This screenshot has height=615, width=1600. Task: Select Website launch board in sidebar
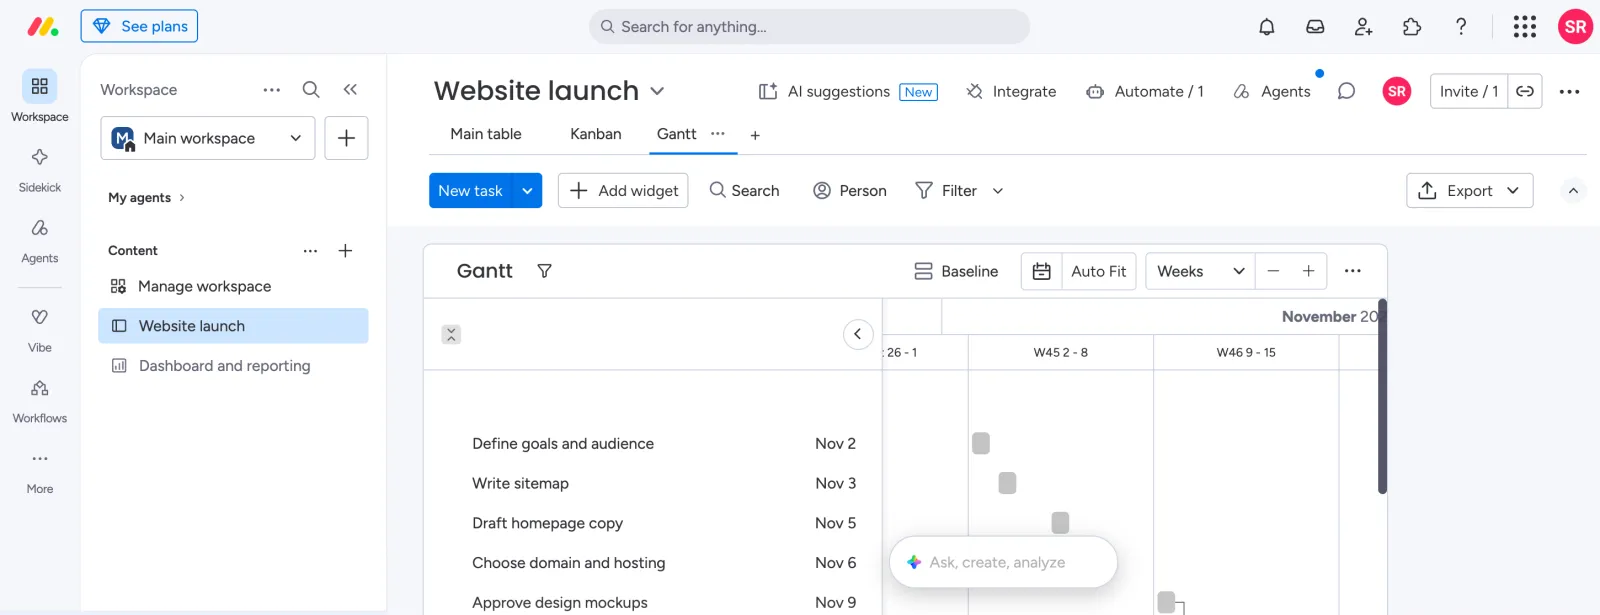pyautogui.click(x=233, y=326)
